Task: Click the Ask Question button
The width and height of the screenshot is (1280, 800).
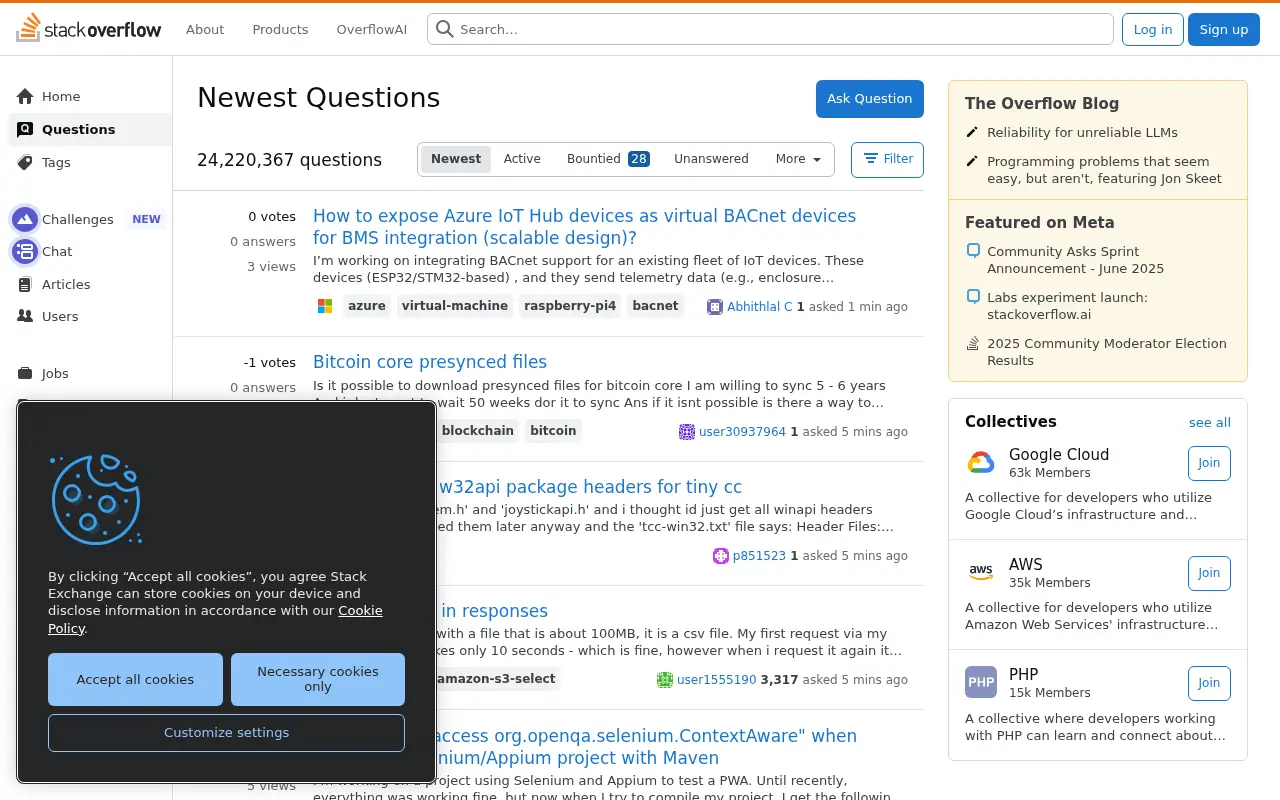Action: (x=870, y=99)
